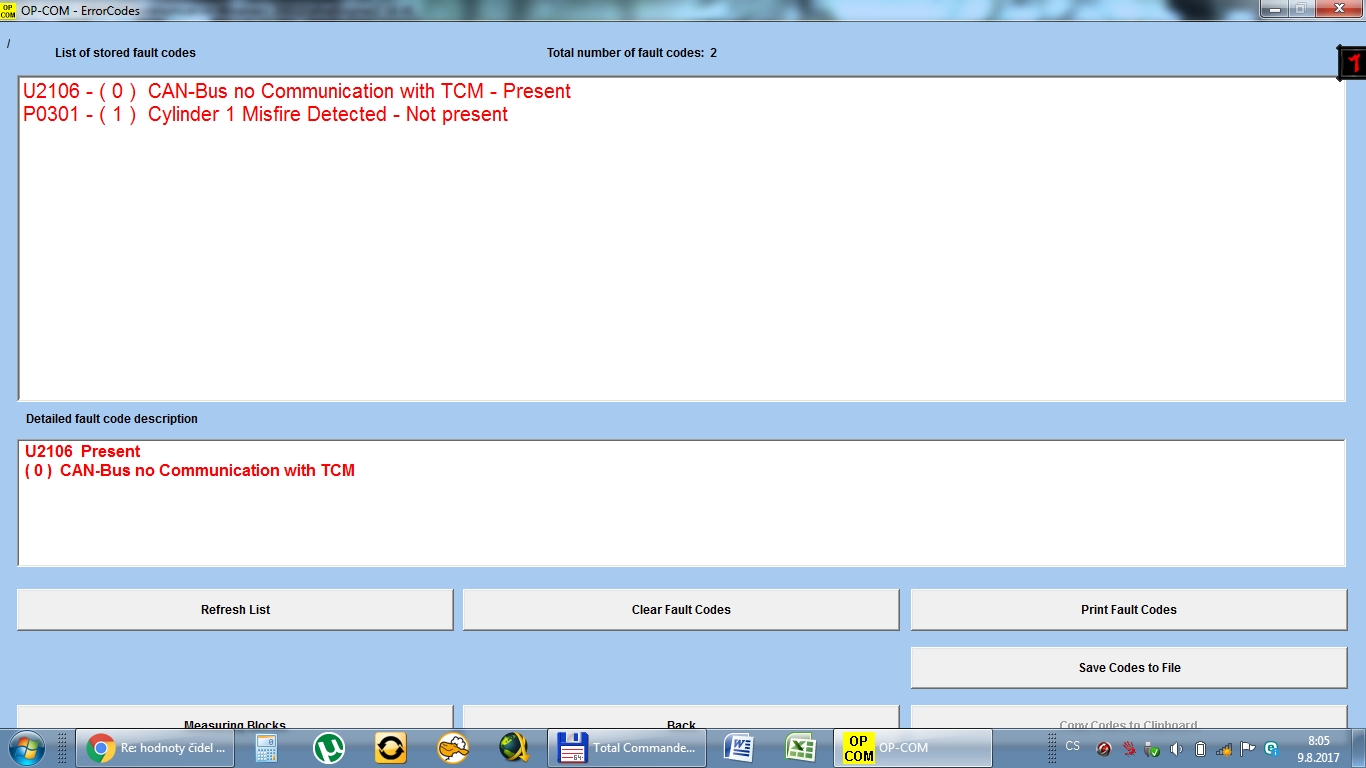This screenshot has width=1366, height=768.
Task: Open the Calculator from the taskbar
Action: click(266, 747)
